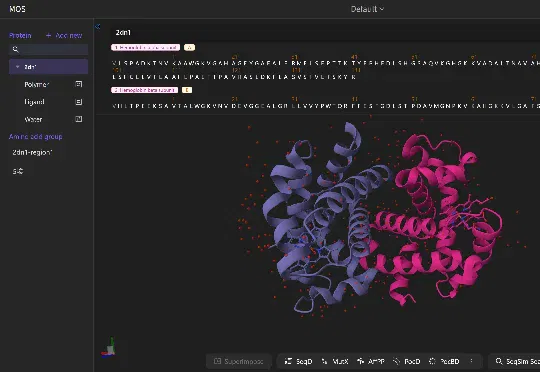
Task: Click the MutX tool icon
Action: (x=324, y=361)
